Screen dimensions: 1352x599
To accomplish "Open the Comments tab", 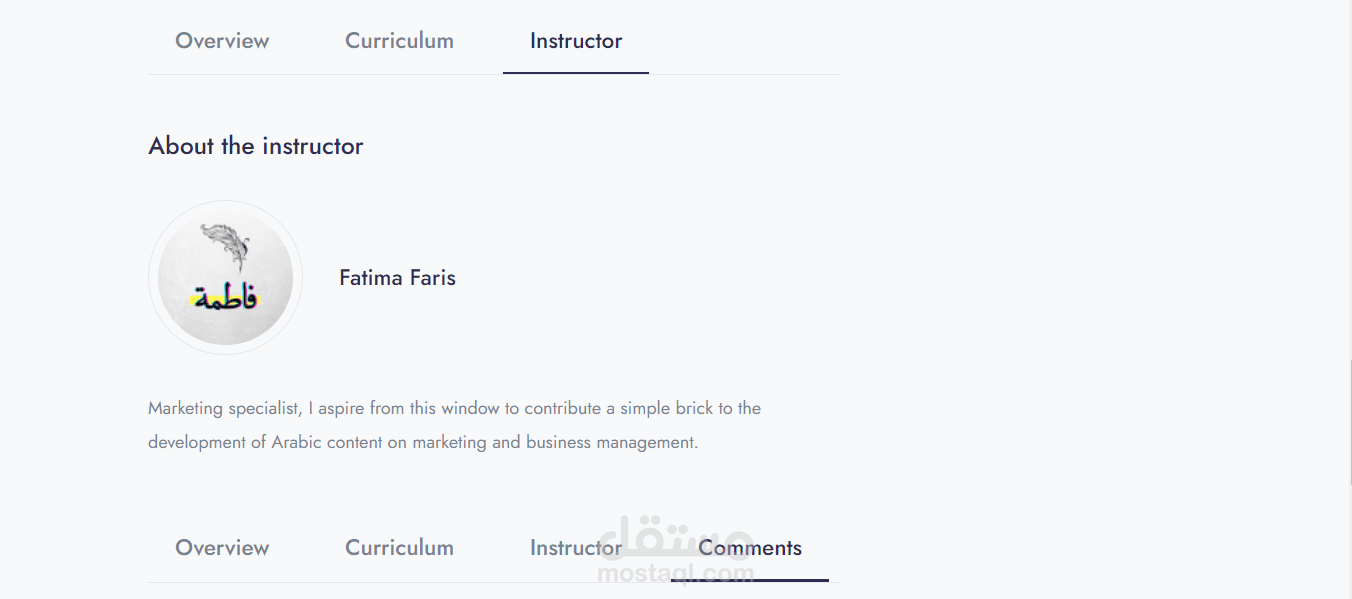I will [x=750, y=548].
